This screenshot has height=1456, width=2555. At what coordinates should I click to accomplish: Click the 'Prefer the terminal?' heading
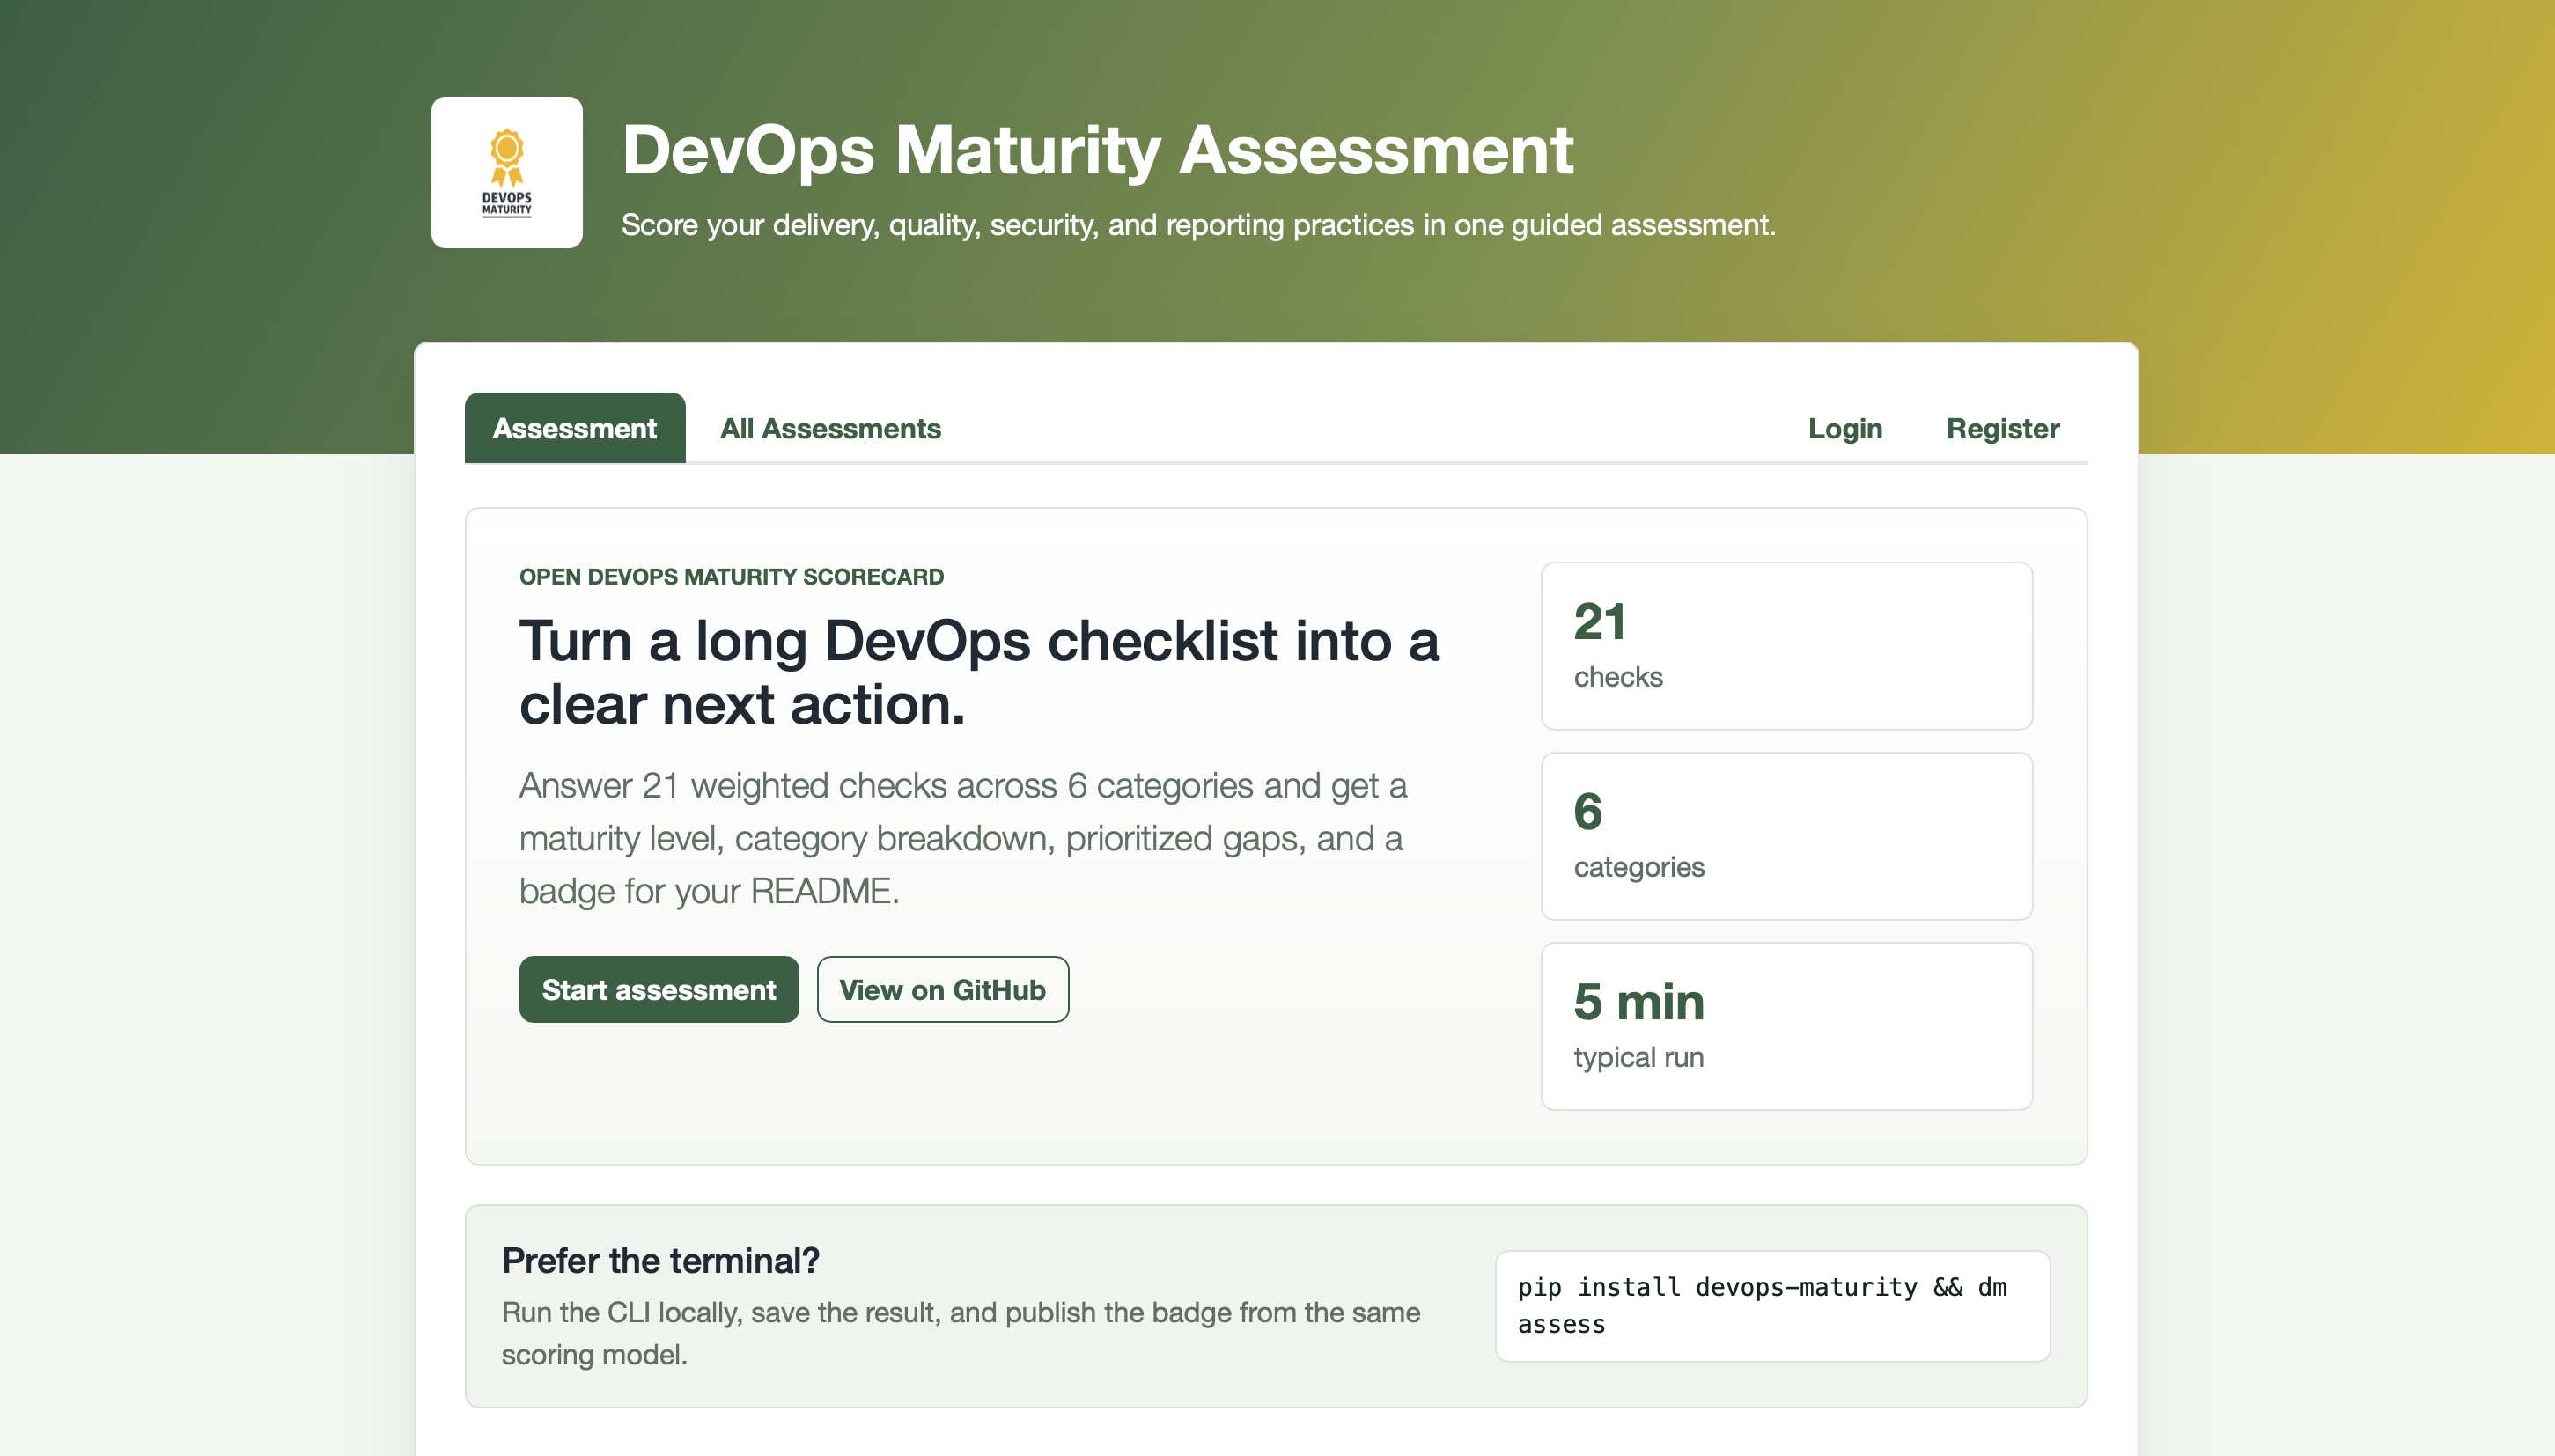(x=661, y=1261)
